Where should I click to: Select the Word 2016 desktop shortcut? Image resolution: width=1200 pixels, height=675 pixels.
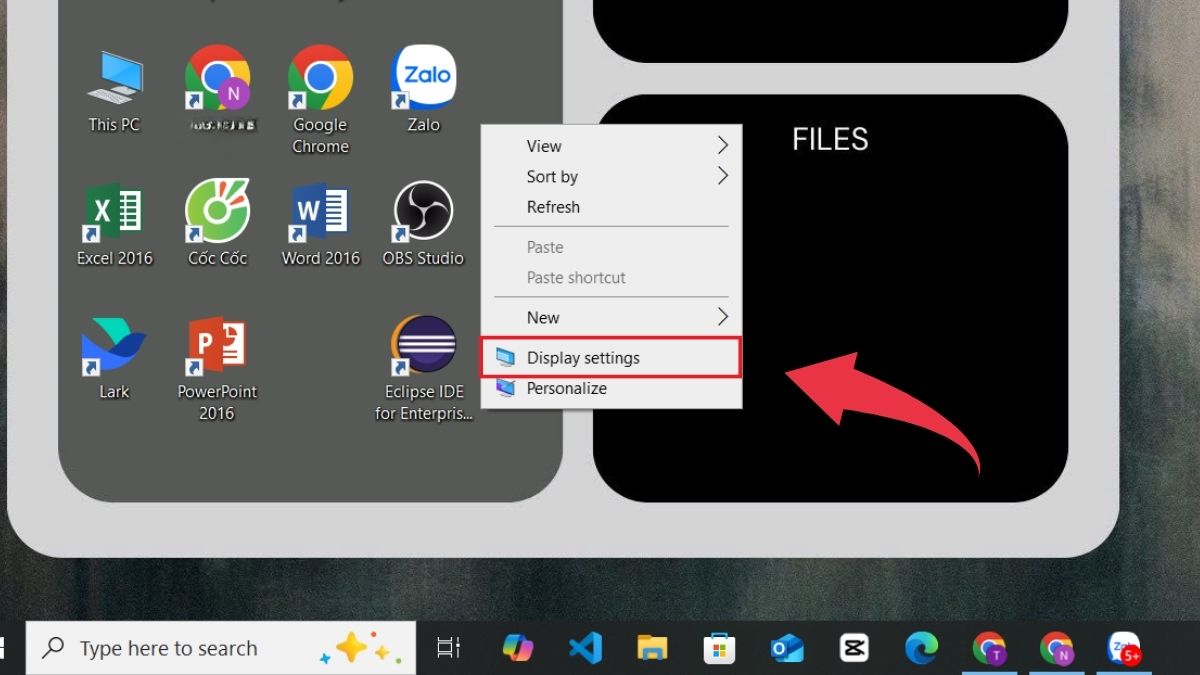pyautogui.click(x=320, y=225)
